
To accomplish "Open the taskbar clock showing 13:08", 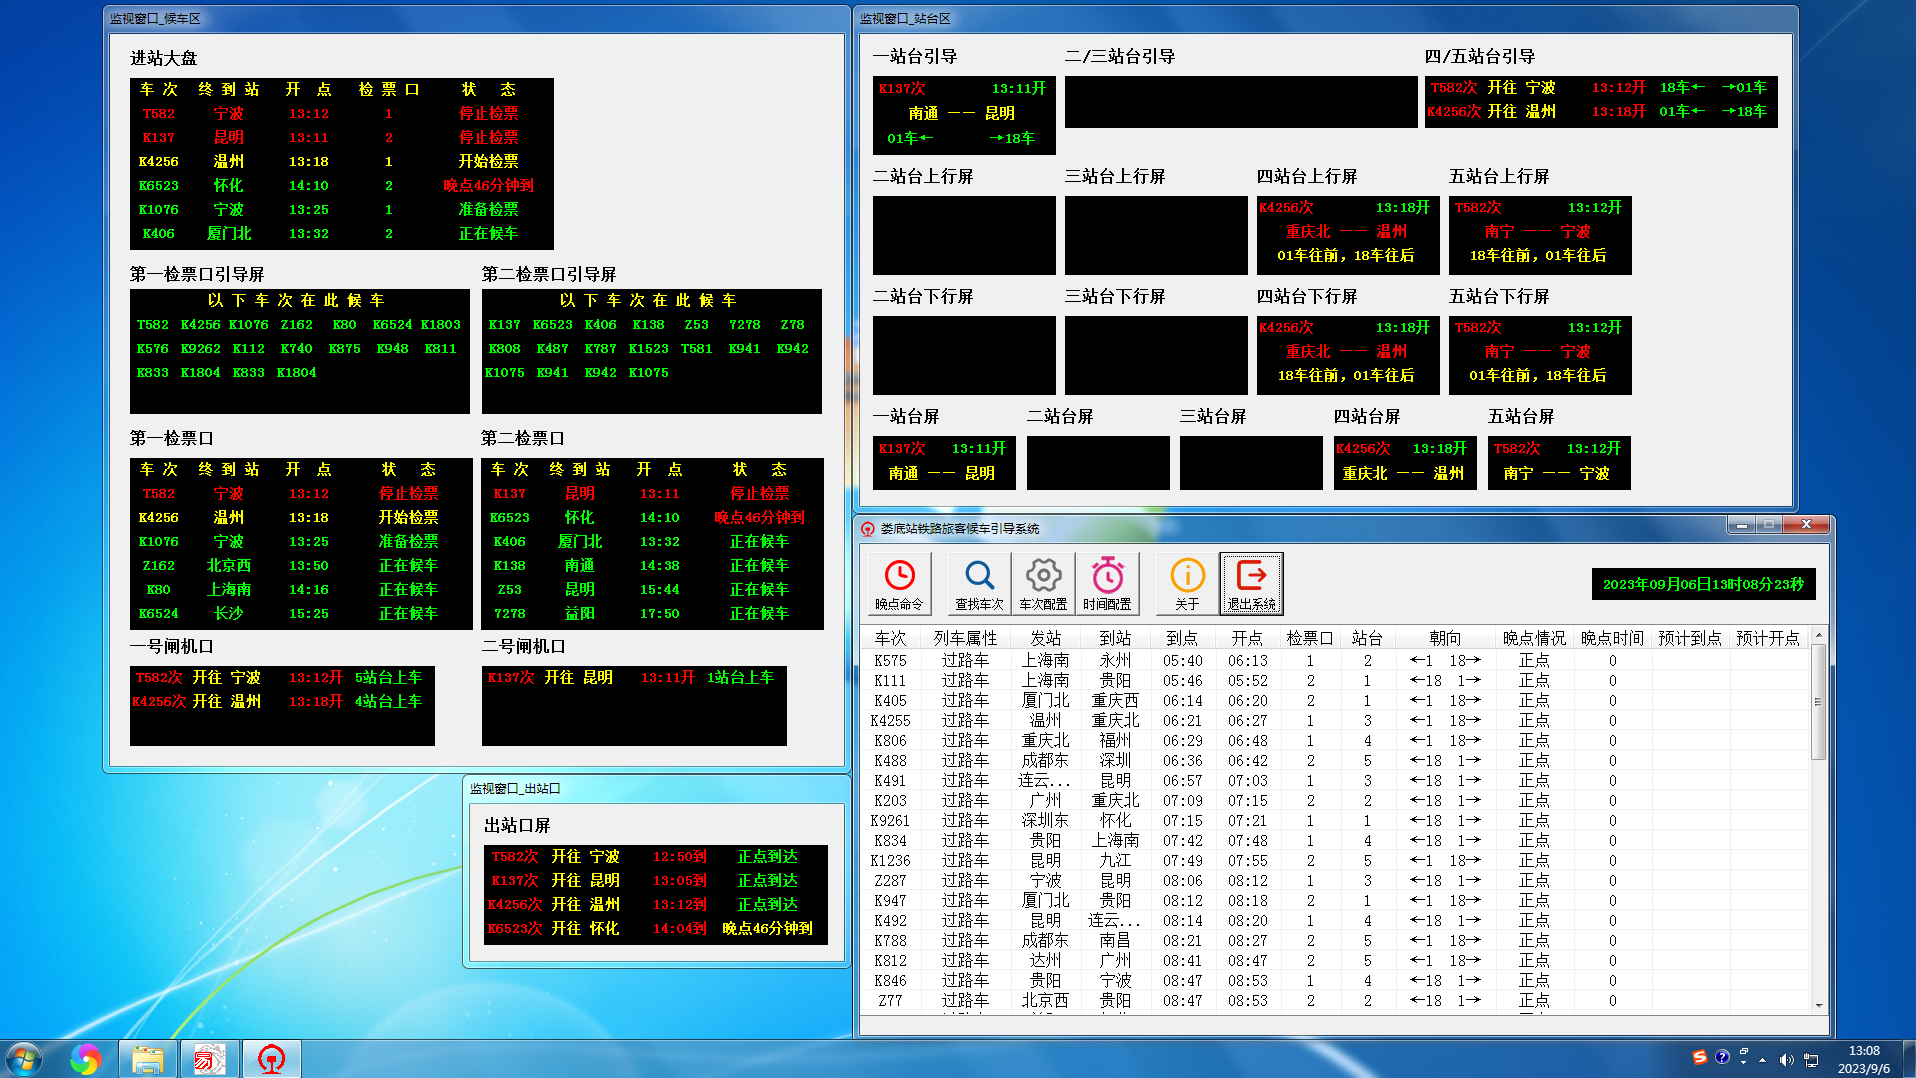I will click(x=1863, y=1059).
